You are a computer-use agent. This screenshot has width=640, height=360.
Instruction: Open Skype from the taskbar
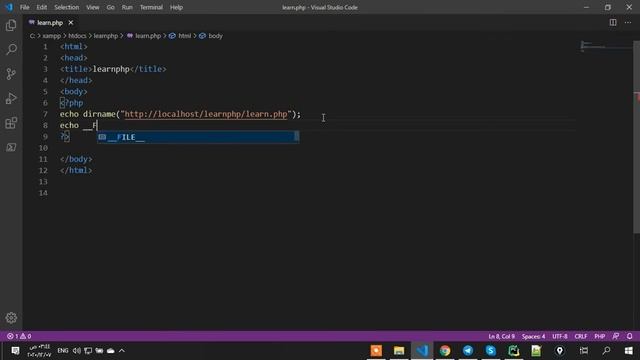pyautogui.click(x=491, y=351)
